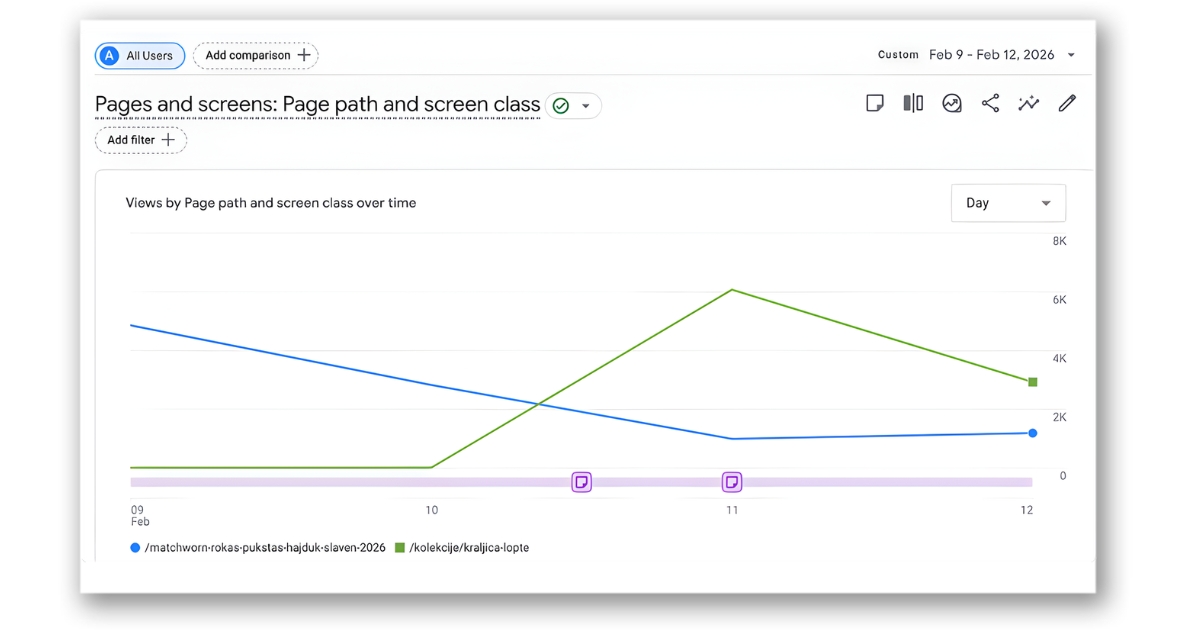Click Add filter
Viewport: 1200px width, 630px height.
pos(141,140)
